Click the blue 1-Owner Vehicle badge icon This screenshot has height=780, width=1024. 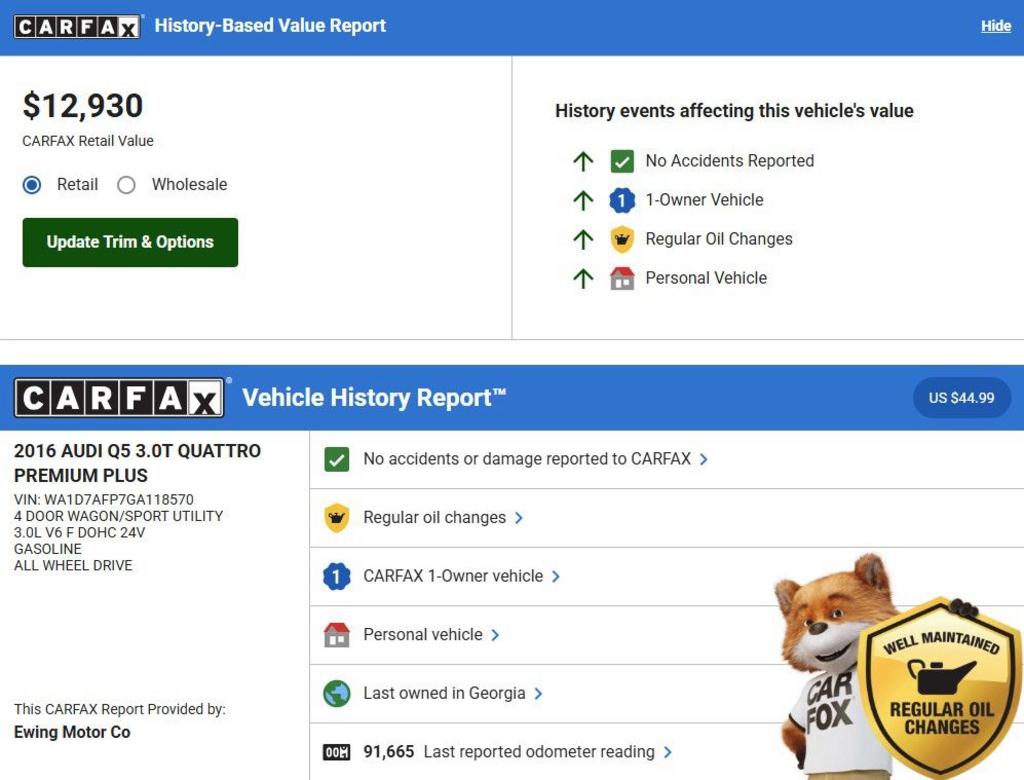point(622,200)
